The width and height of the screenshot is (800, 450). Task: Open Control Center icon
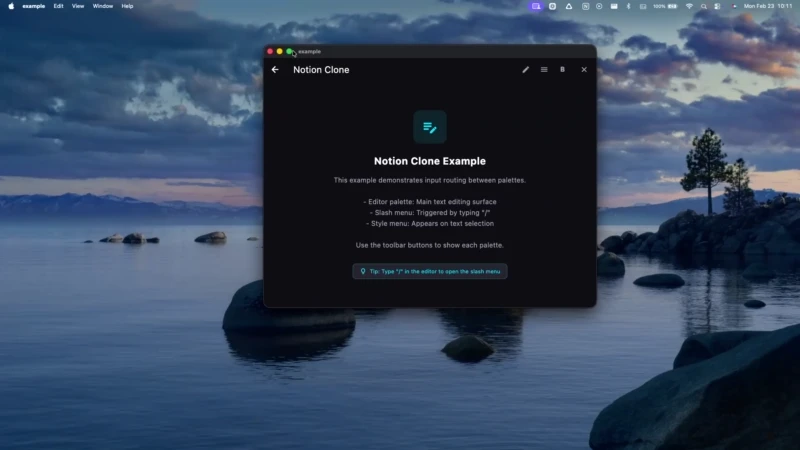pos(717,6)
